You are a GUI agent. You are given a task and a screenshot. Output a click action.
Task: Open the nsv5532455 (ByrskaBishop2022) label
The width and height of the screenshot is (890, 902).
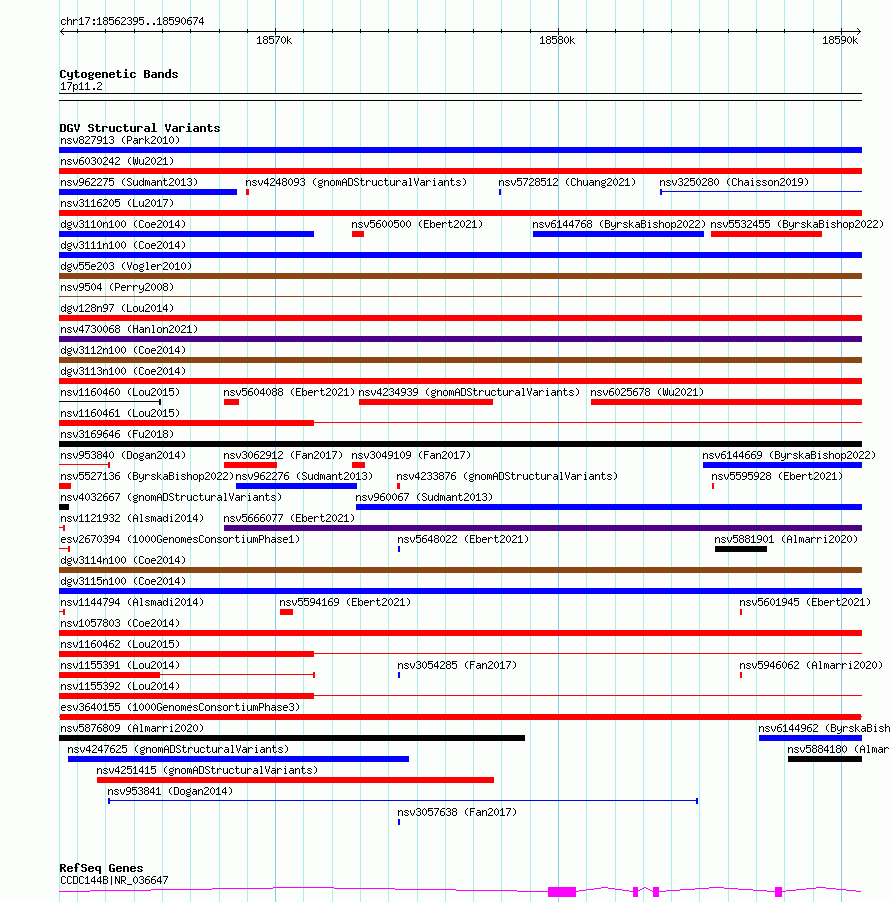tap(797, 224)
